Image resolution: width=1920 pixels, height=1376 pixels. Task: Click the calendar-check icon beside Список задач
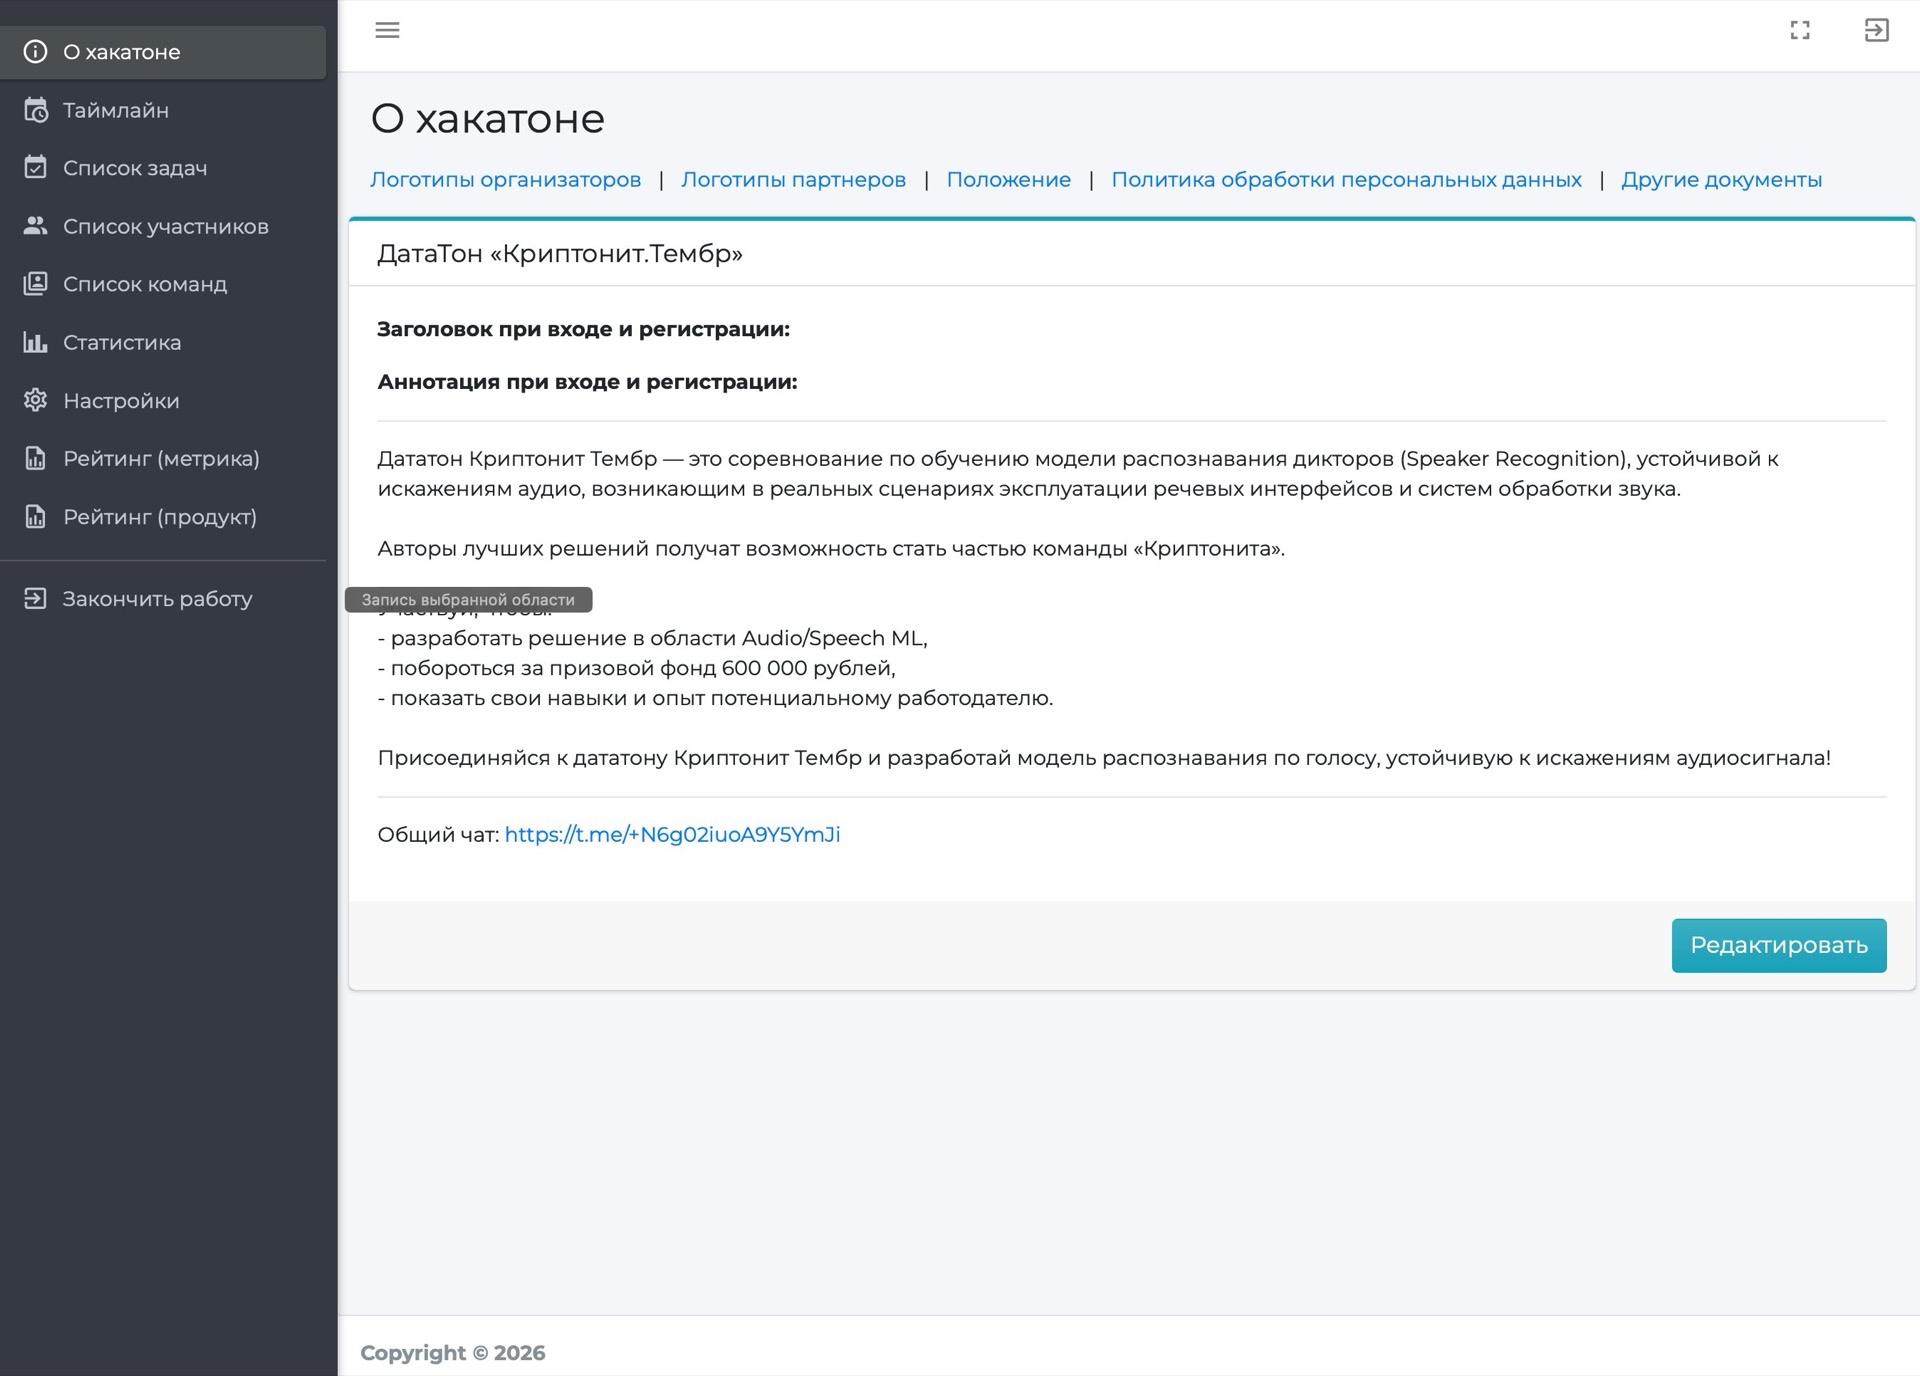coord(35,168)
